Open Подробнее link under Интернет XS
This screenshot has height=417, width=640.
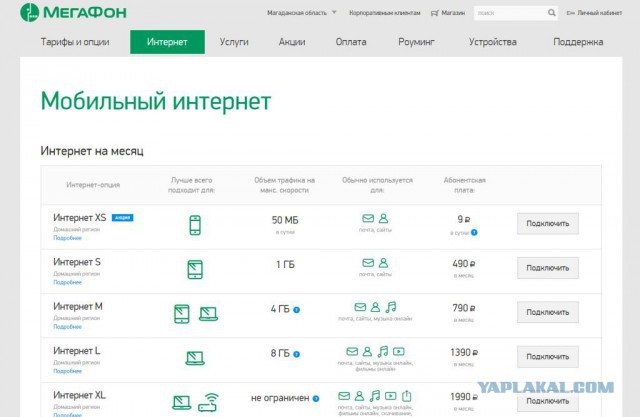(x=67, y=238)
